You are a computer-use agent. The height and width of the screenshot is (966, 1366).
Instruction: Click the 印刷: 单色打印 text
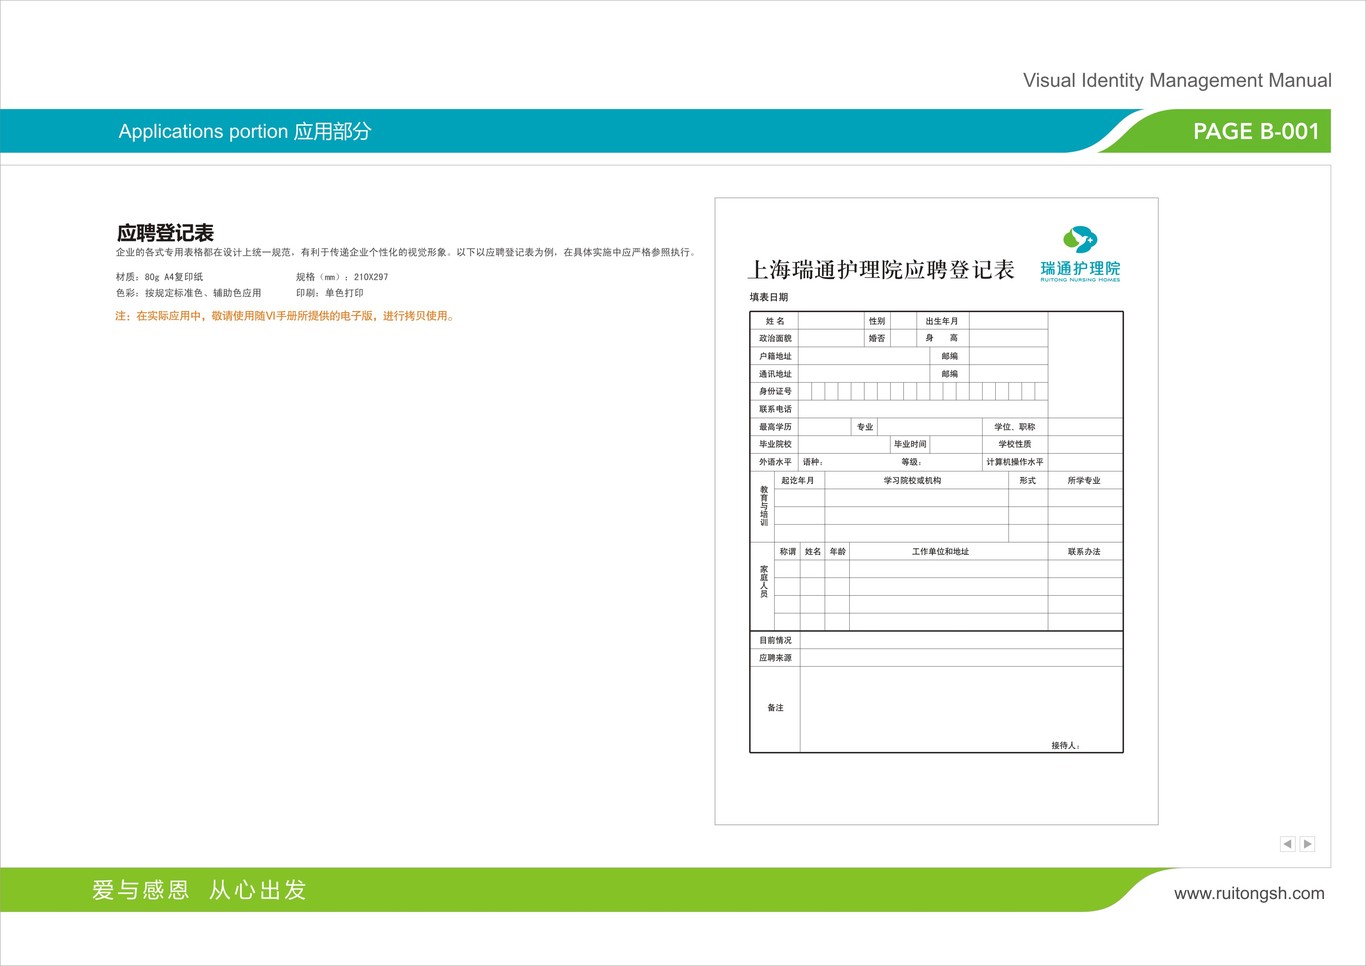(330, 293)
